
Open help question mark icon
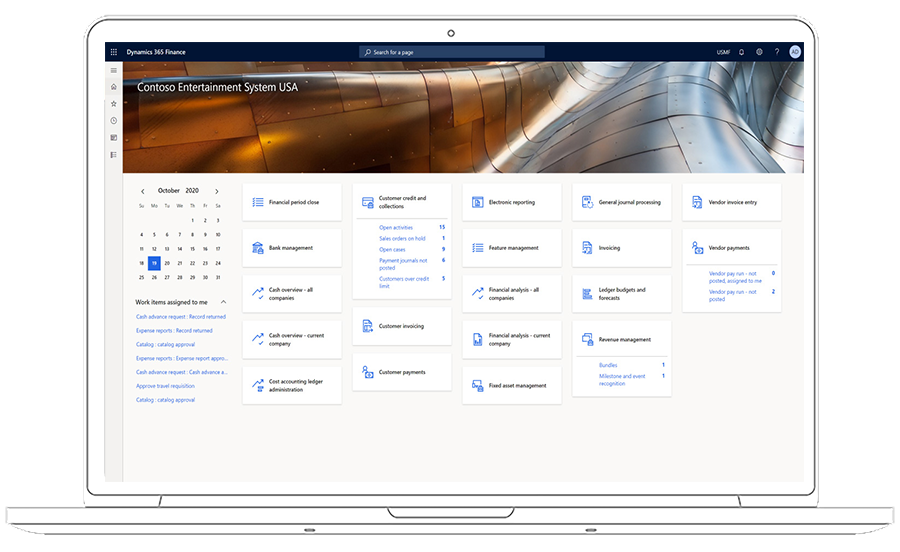777,52
